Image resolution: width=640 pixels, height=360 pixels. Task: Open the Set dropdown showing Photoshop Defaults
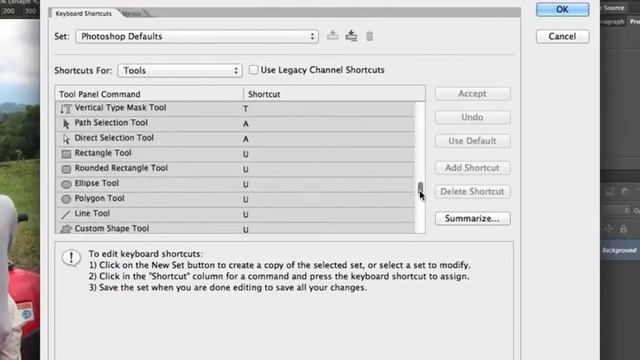coord(197,36)
